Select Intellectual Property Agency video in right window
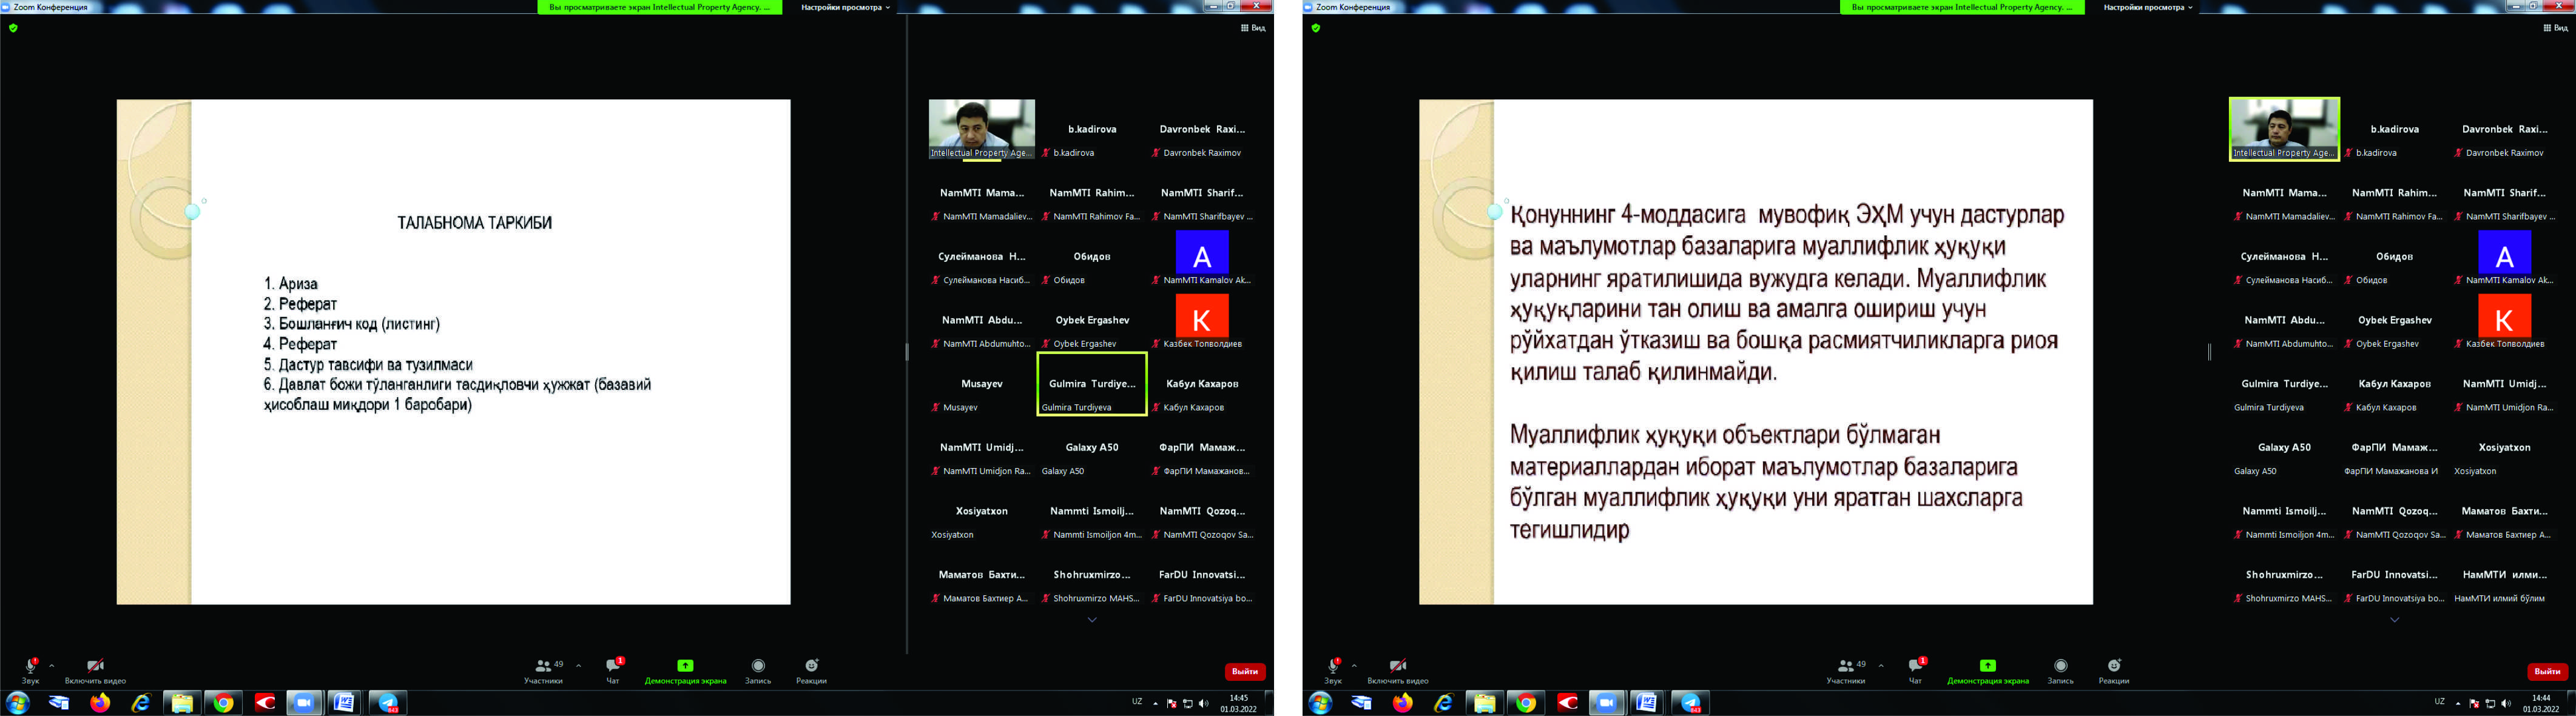This screenshot has width=2576, height=716. point(2284,128)
